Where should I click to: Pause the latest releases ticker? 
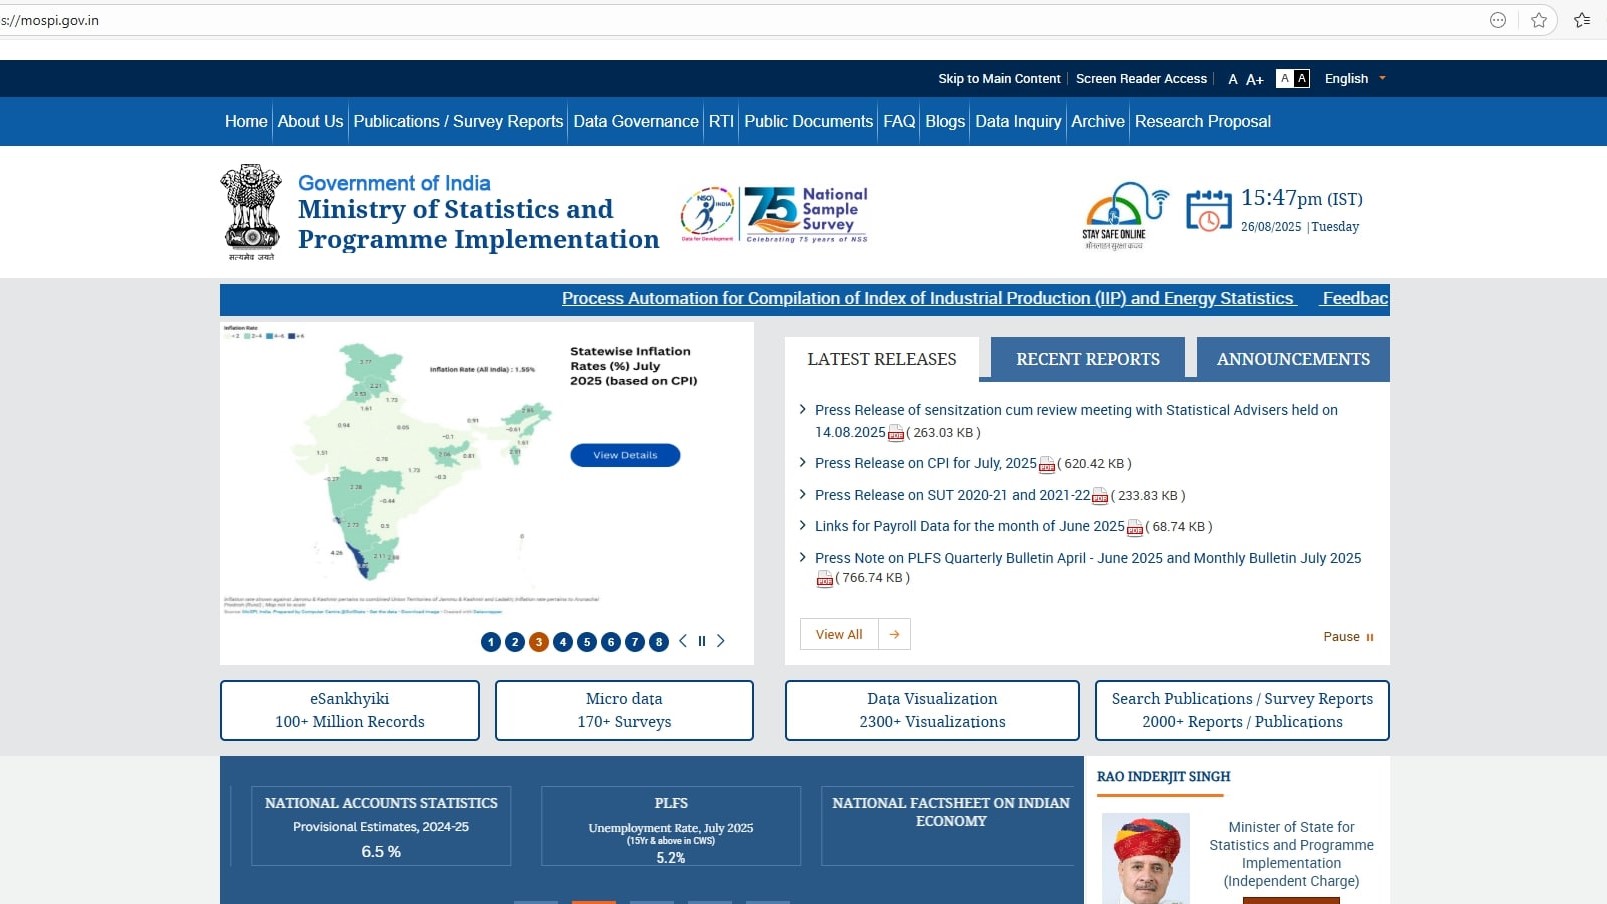pyautogui.click(x=1348, y=636)
